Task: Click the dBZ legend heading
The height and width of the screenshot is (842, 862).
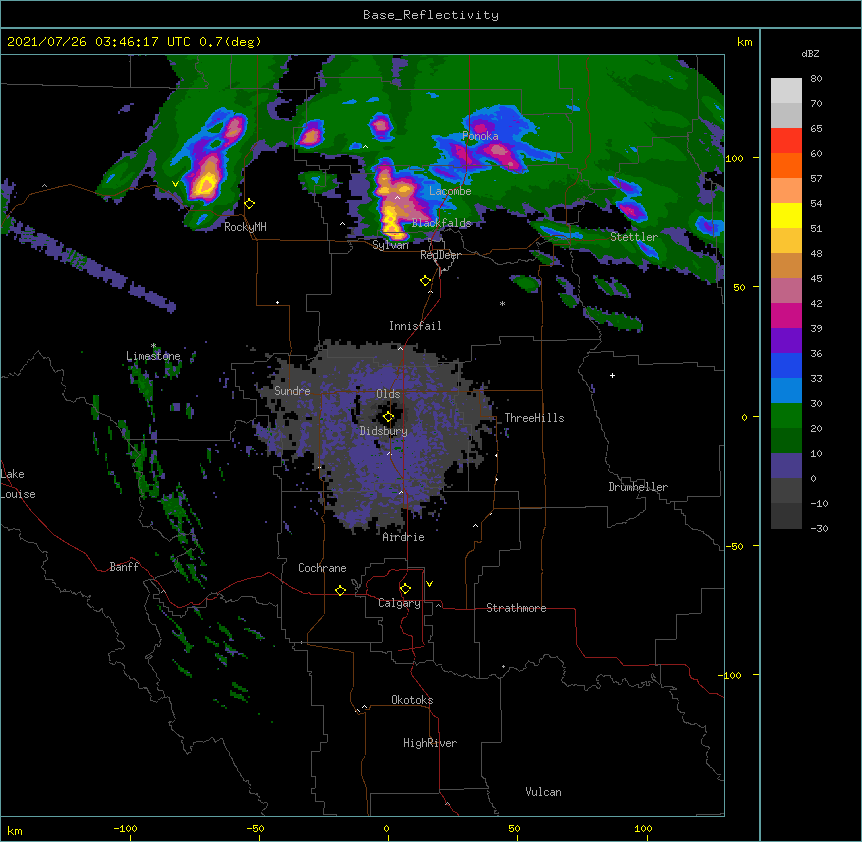Action: tap(810, 53)
